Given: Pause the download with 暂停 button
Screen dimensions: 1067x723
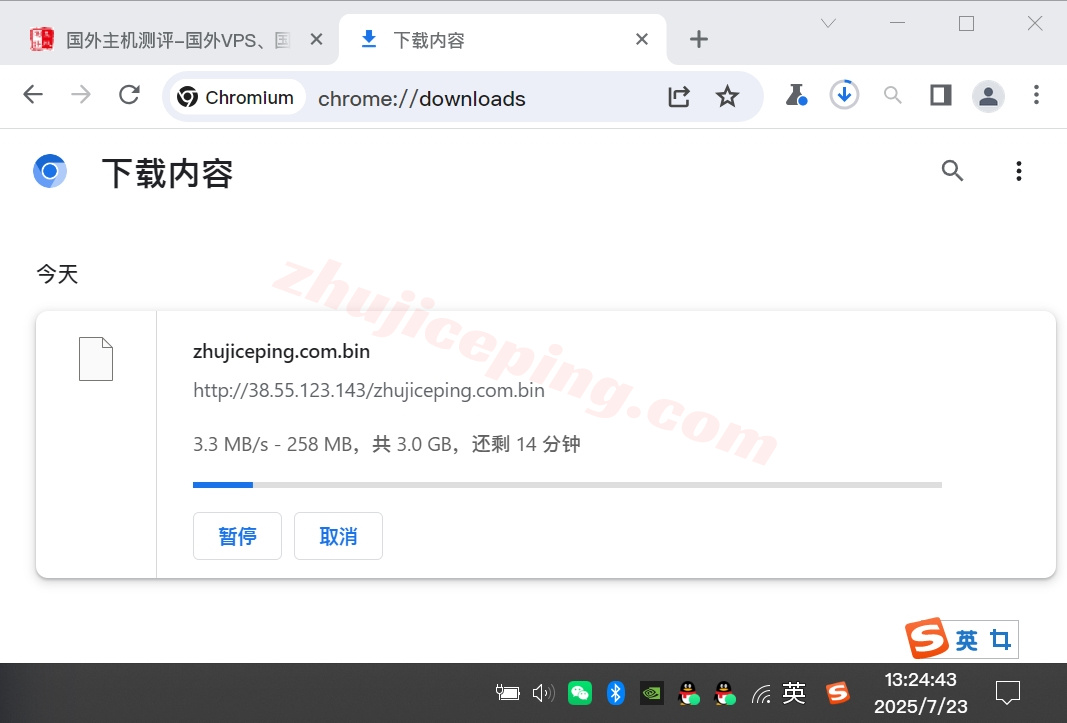Looking at the screenshot, I should (237, 536).
